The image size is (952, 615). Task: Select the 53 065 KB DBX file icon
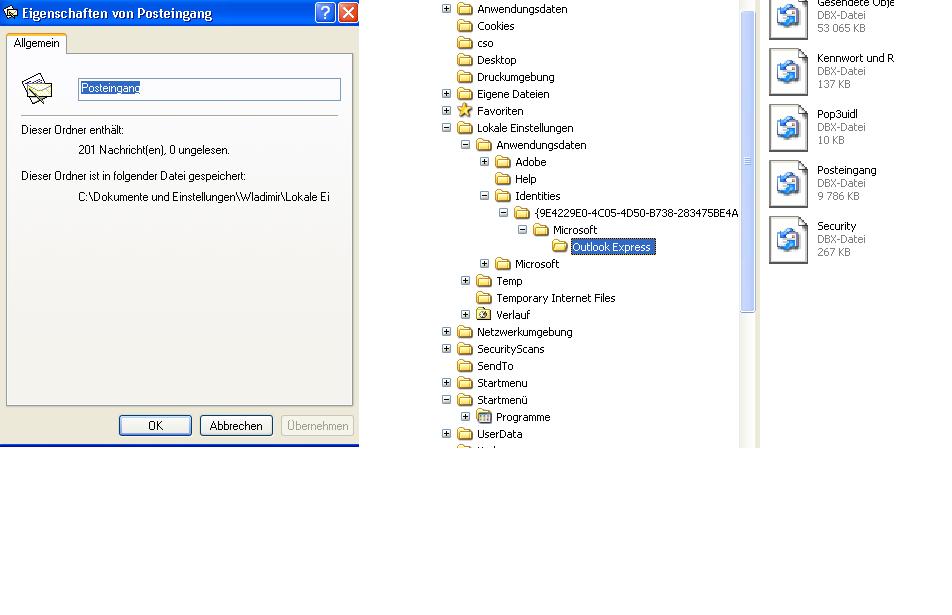[x=788, y=18]
